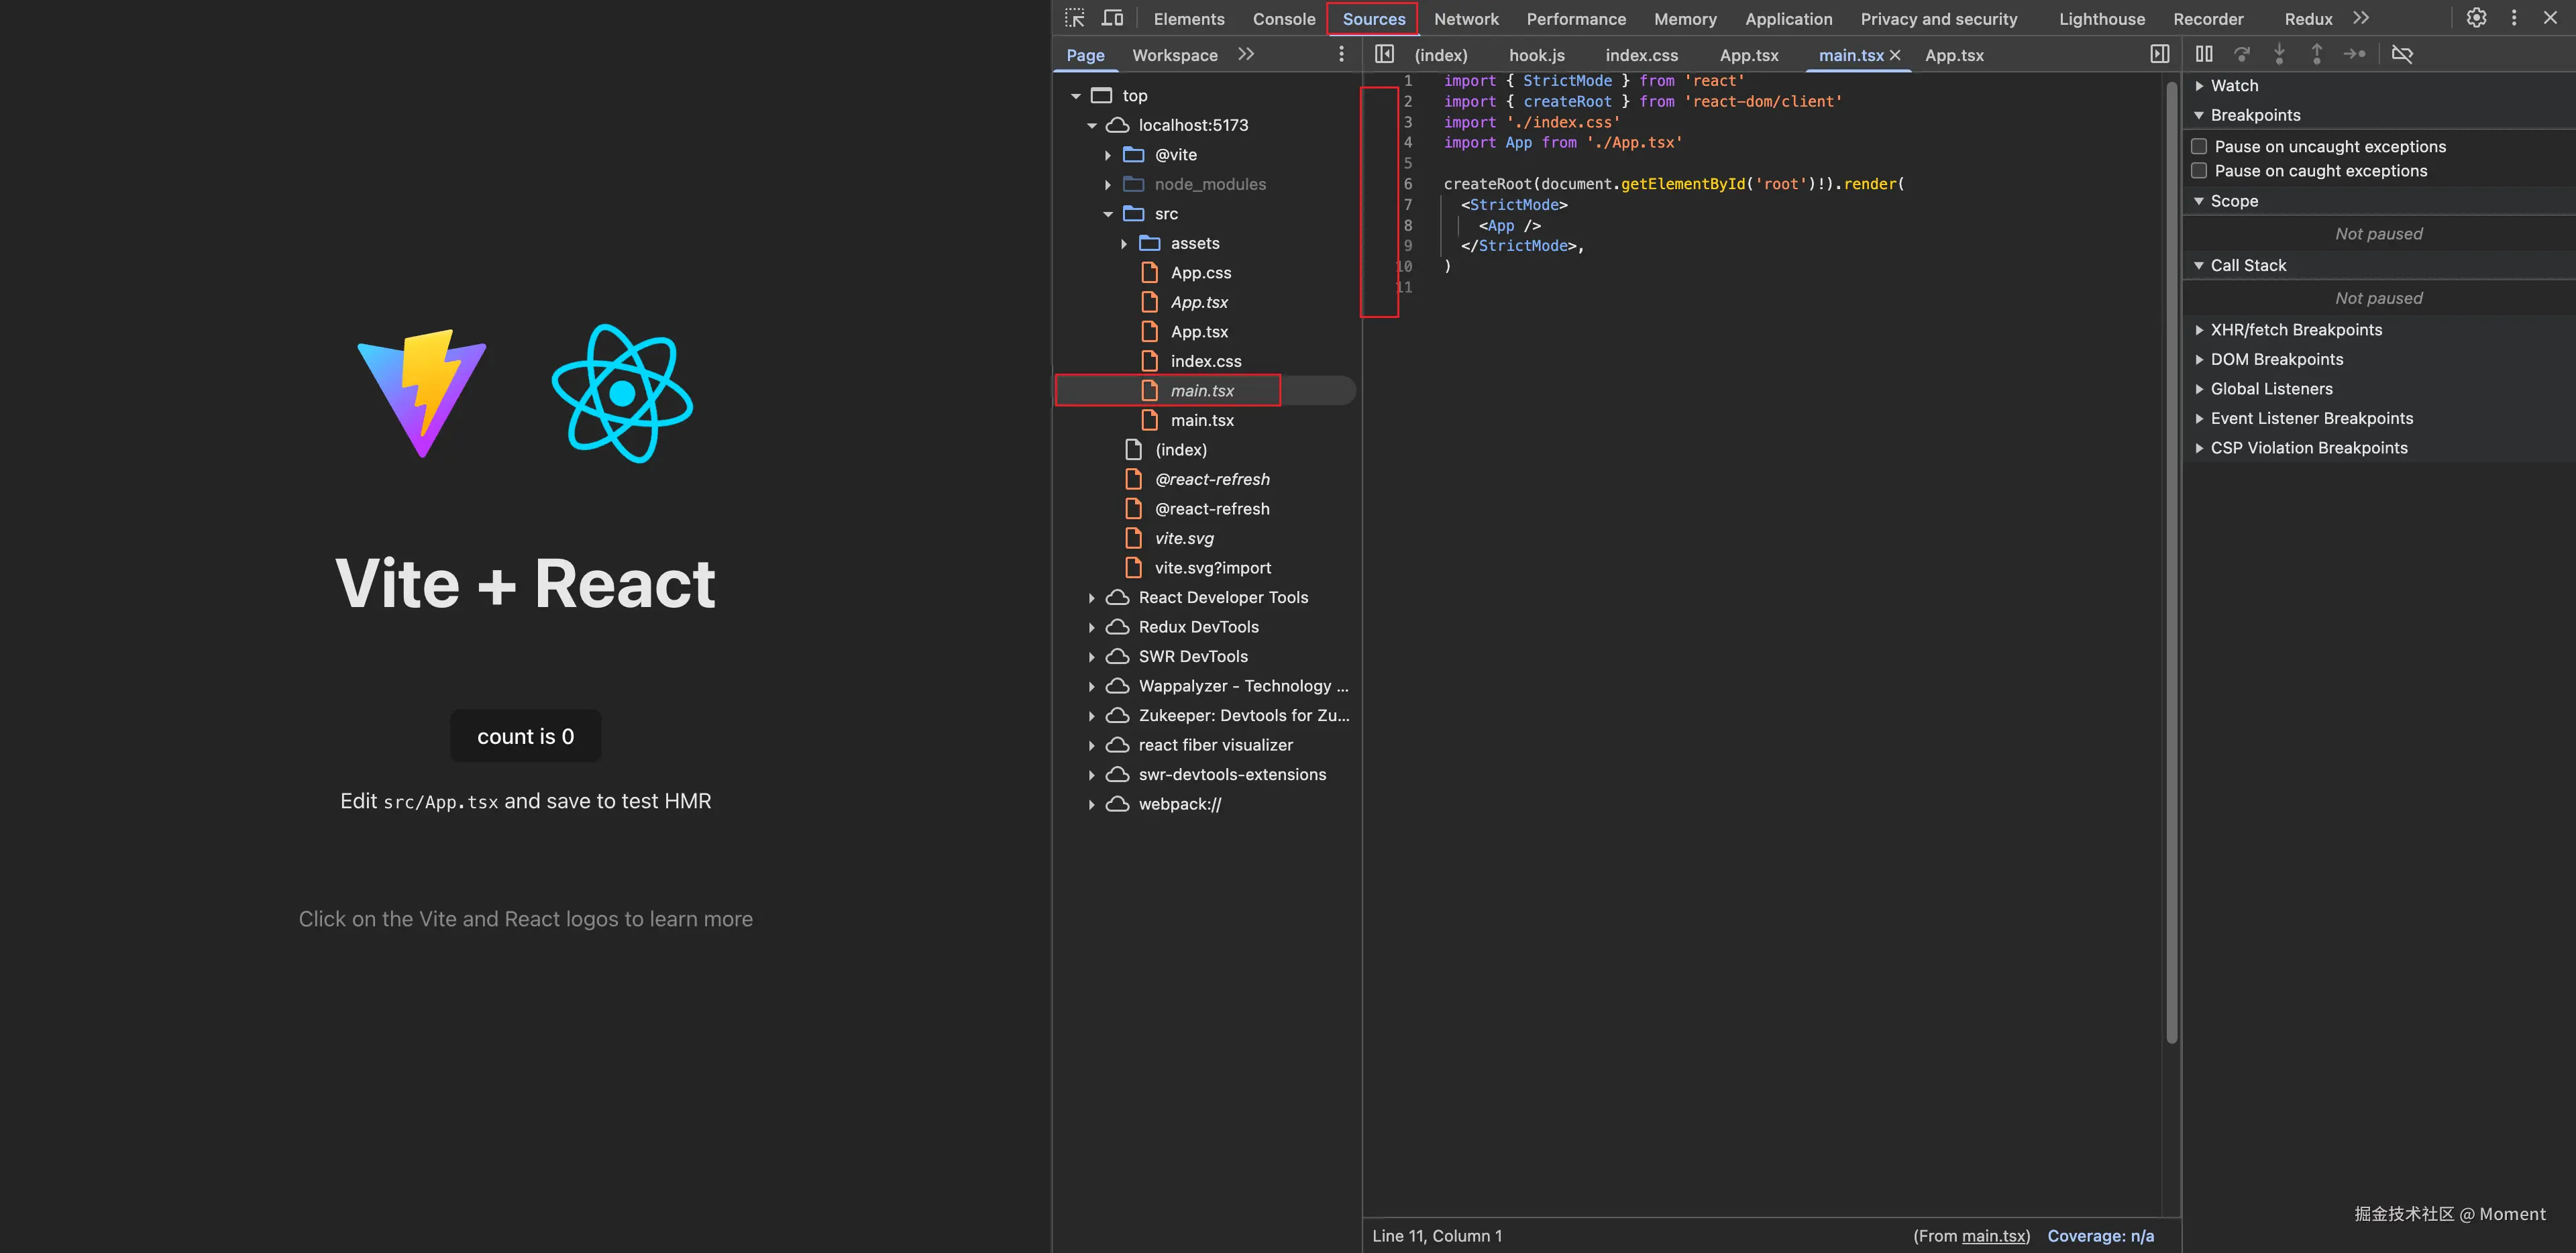Switch to the Network tab
This screenshot has height=1253, width=2576.
[x=1465, y=19]
